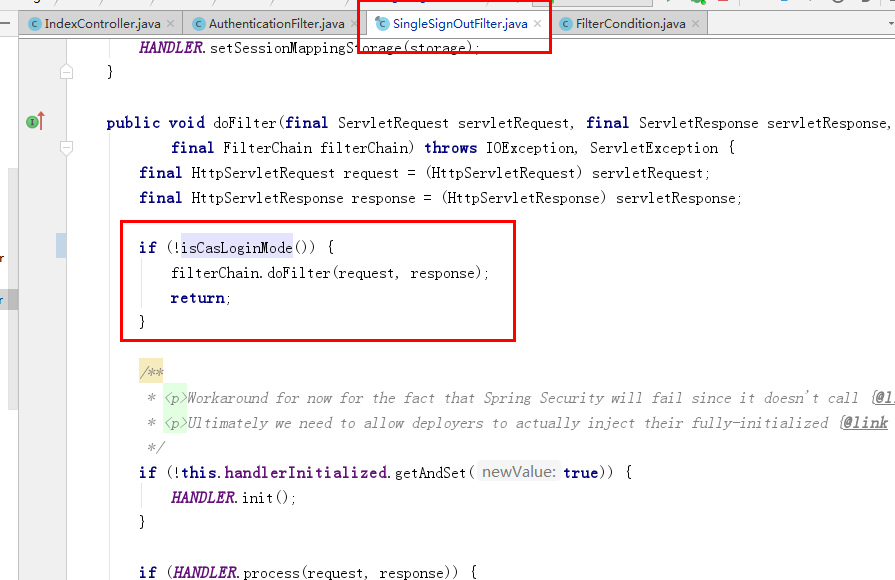
Task: Close the SingleSignOutFilter.java tab
Action: [x=538, y=24]
